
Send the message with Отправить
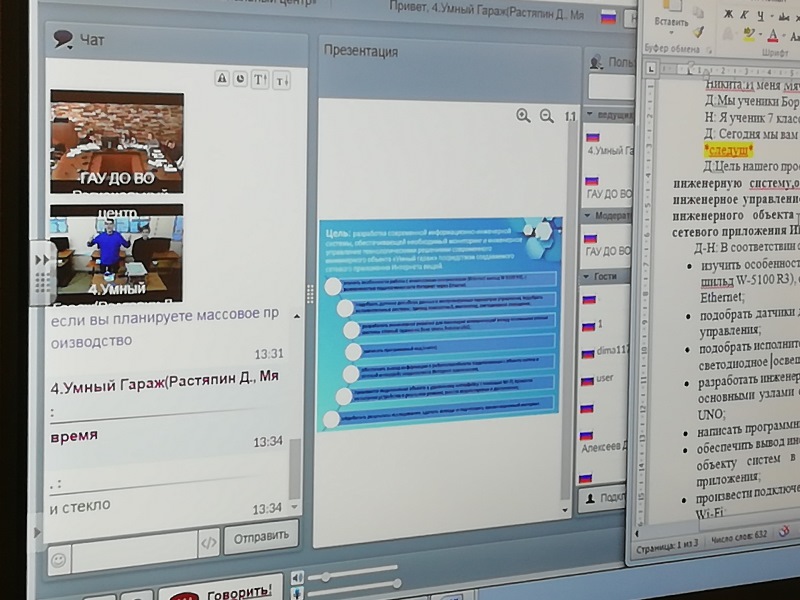pos(260,536)
